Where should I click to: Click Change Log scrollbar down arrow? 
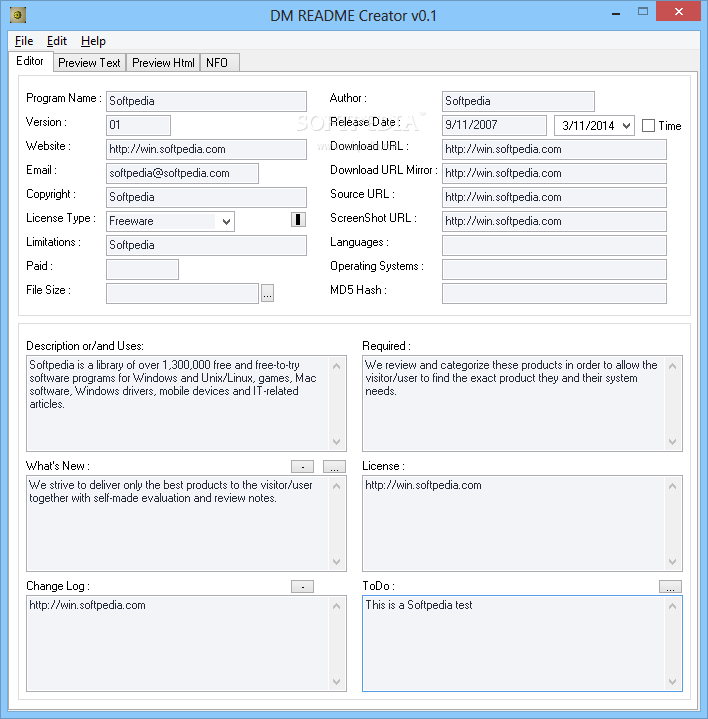(337, 682)
